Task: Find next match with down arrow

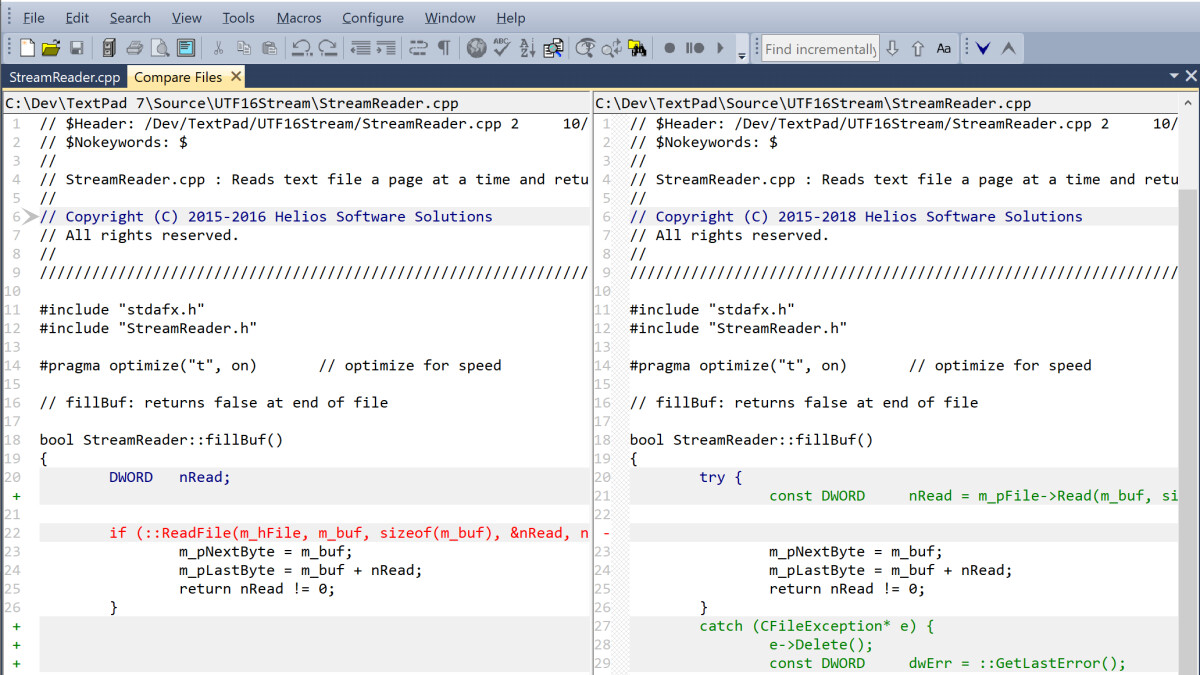Action: pyautogui.click(x=893, y=48)
